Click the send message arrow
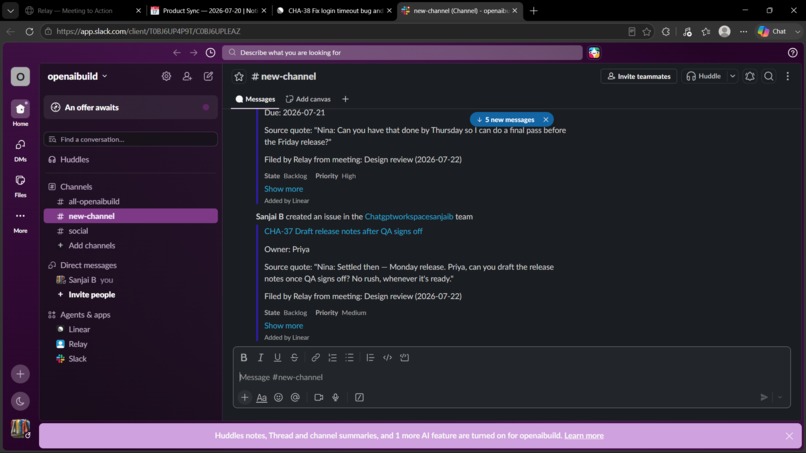 [764, 397]
